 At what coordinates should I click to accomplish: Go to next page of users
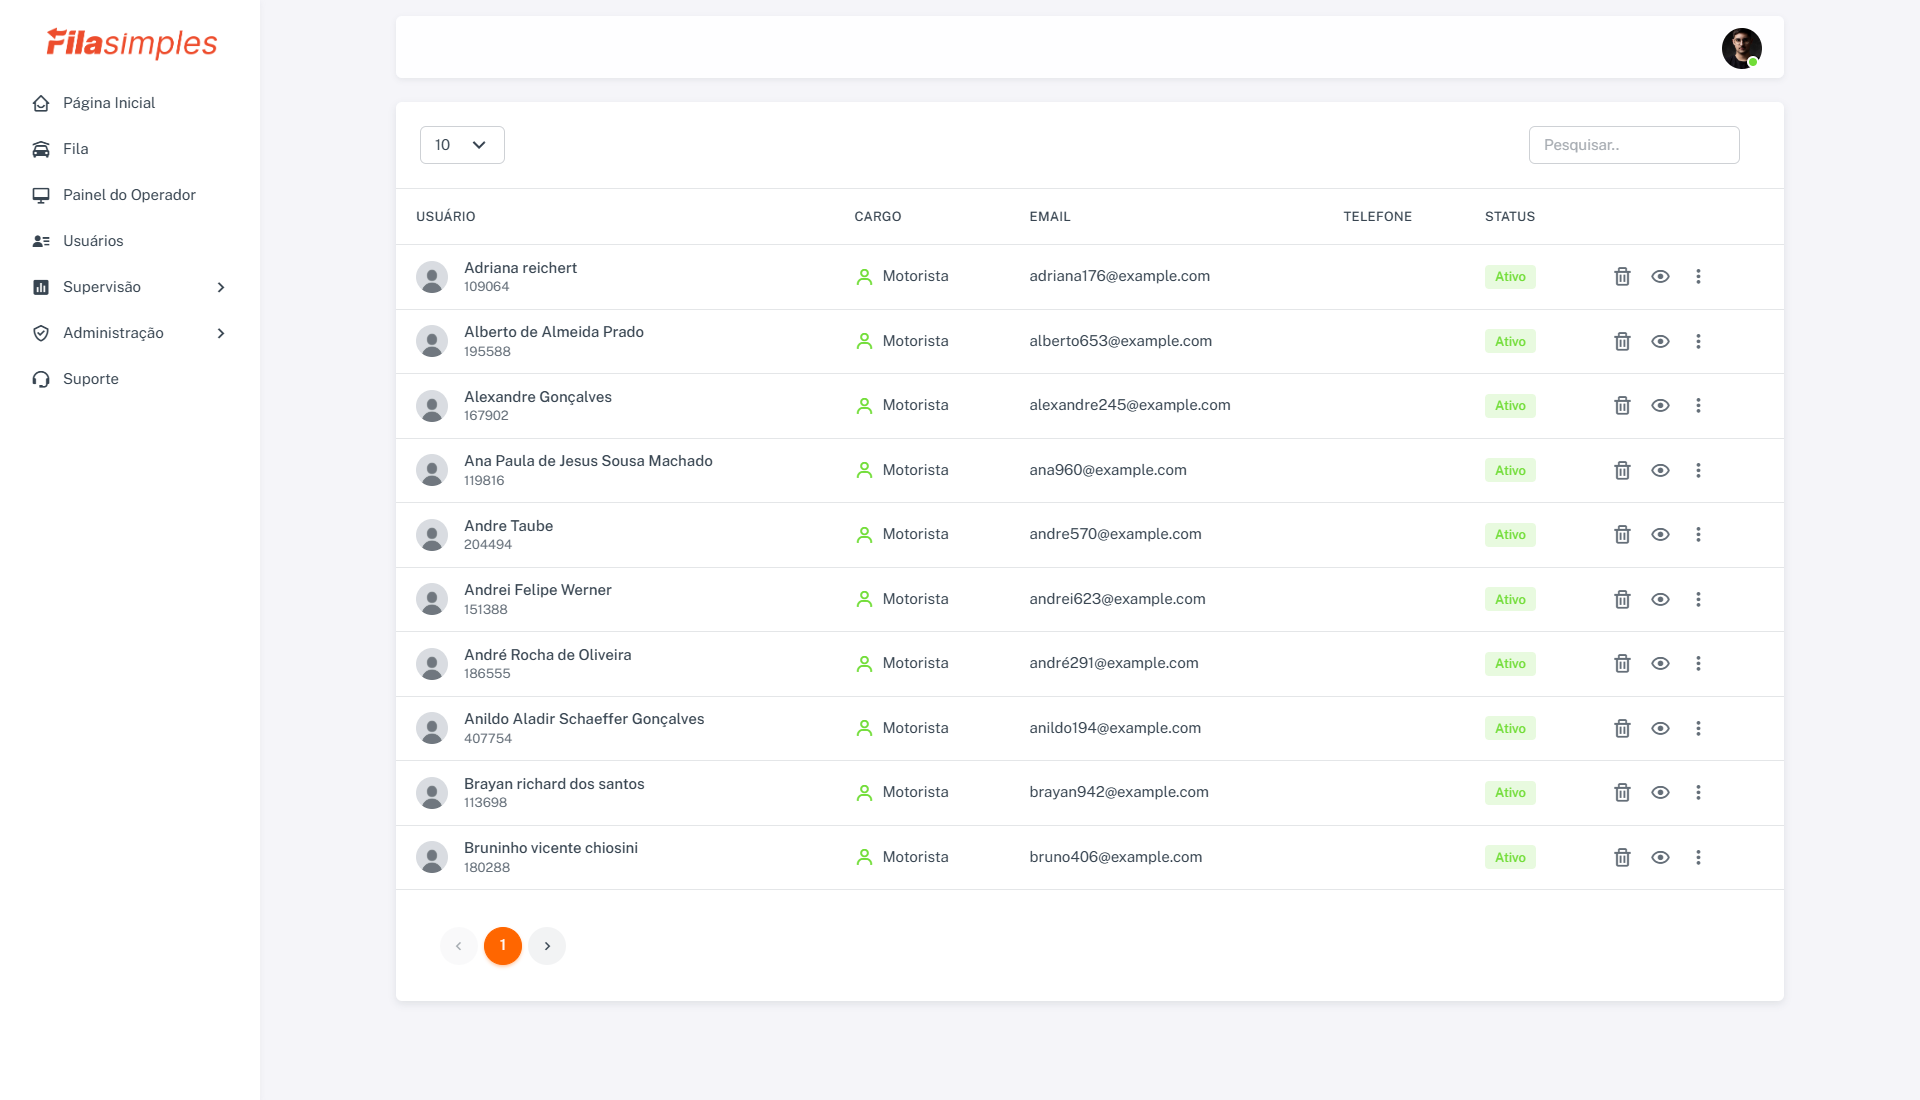[547, 946]
